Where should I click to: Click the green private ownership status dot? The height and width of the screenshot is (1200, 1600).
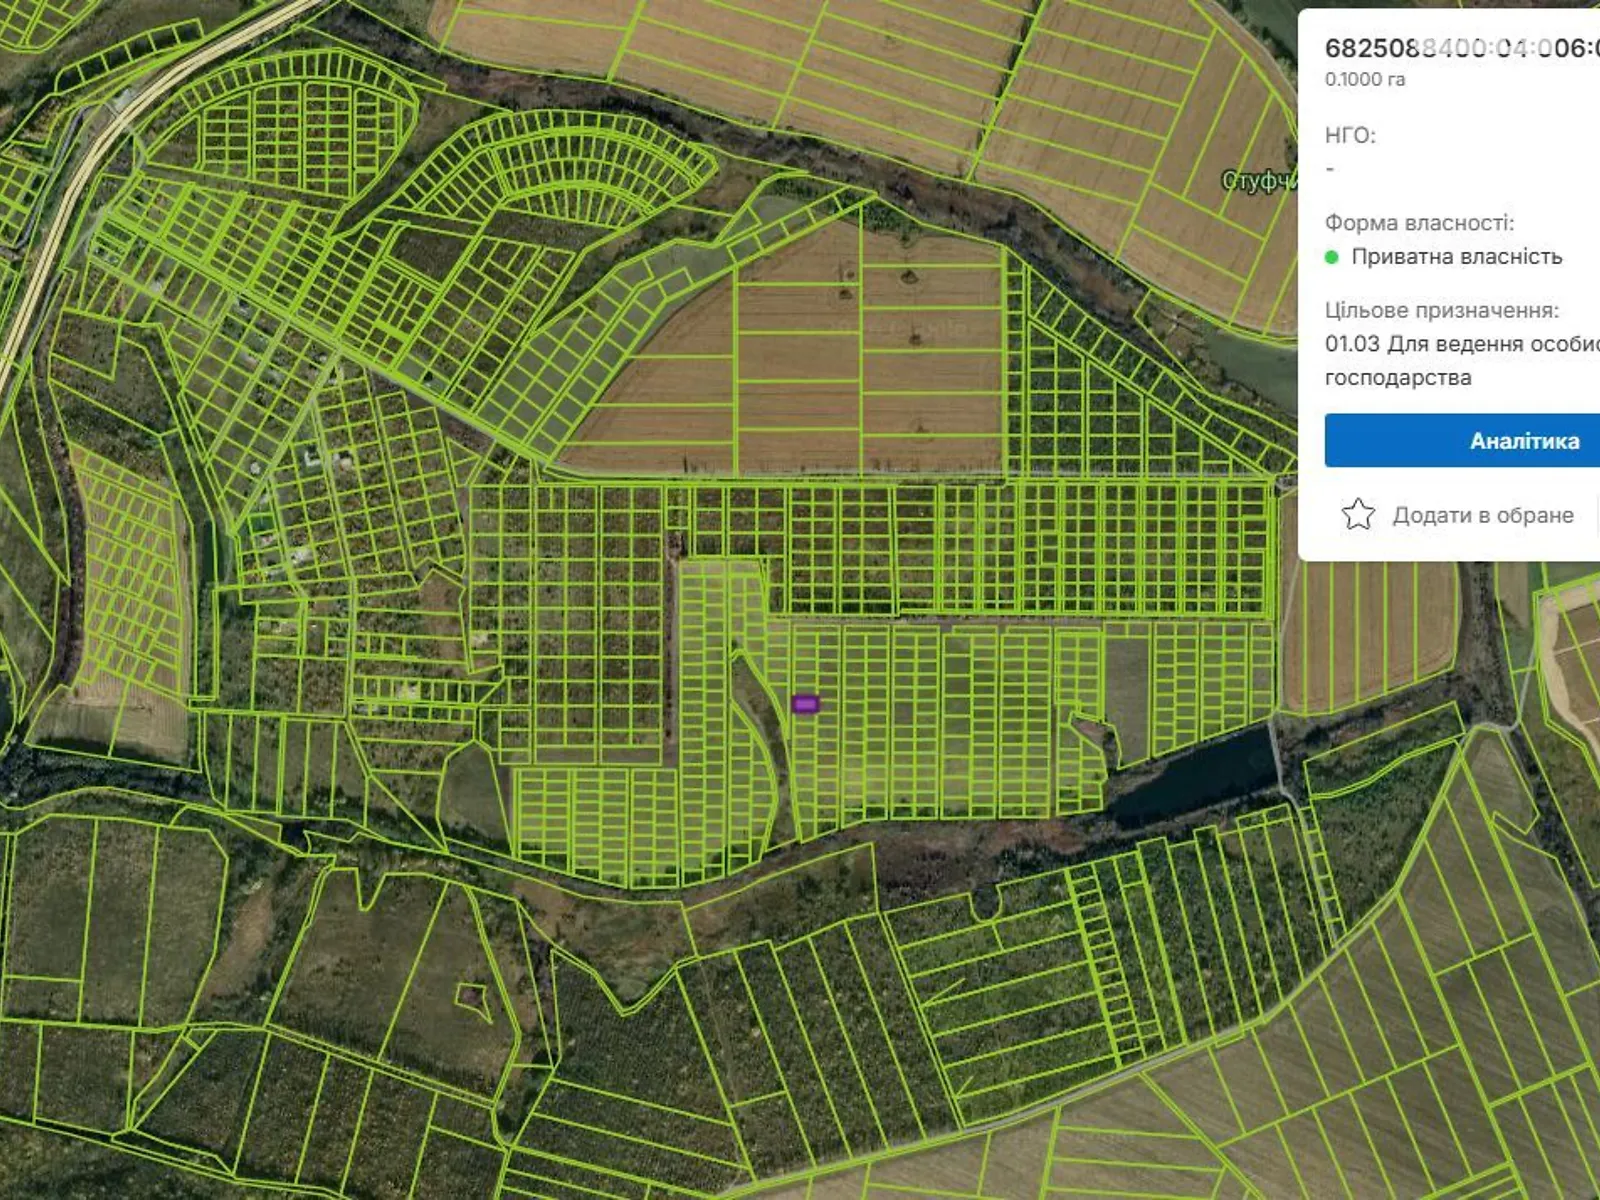[1332, 257]
